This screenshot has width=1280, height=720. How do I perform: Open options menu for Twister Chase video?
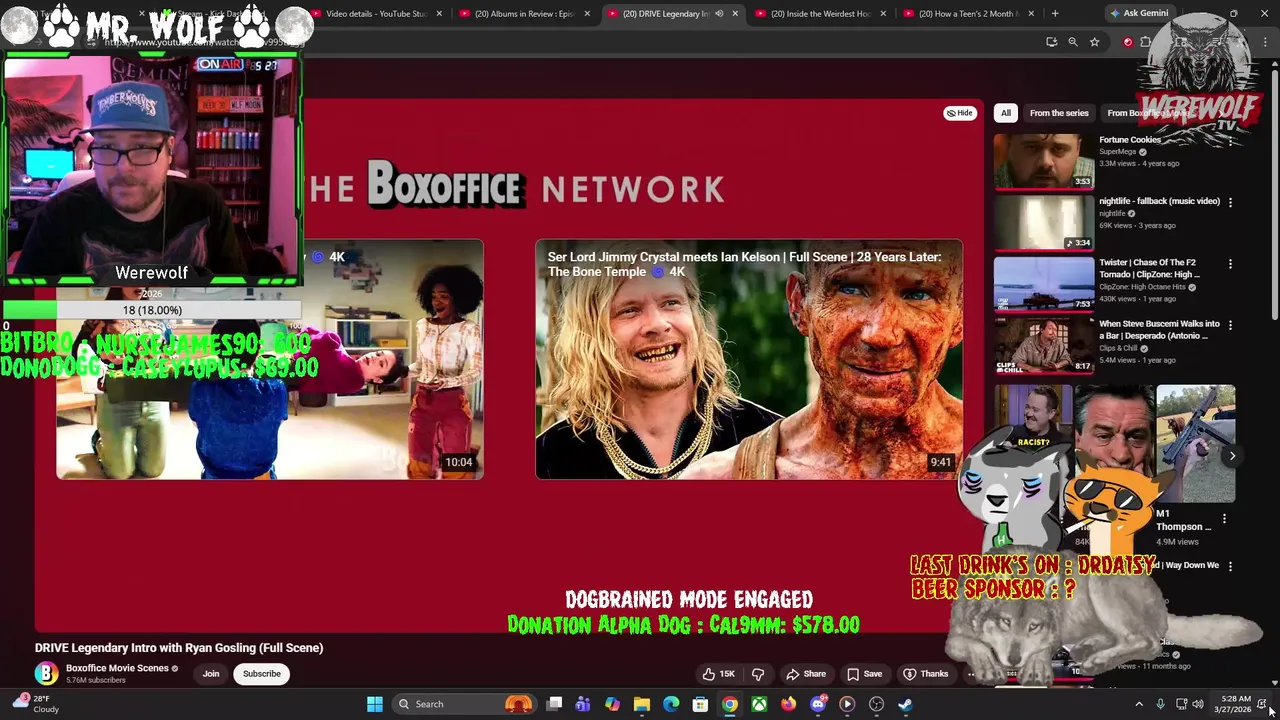tap(1230, 264)
